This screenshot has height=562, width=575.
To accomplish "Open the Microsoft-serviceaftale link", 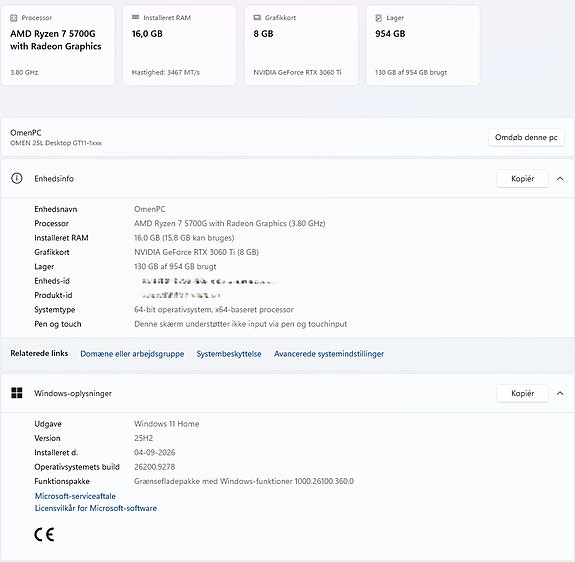I will click(75, 496).
